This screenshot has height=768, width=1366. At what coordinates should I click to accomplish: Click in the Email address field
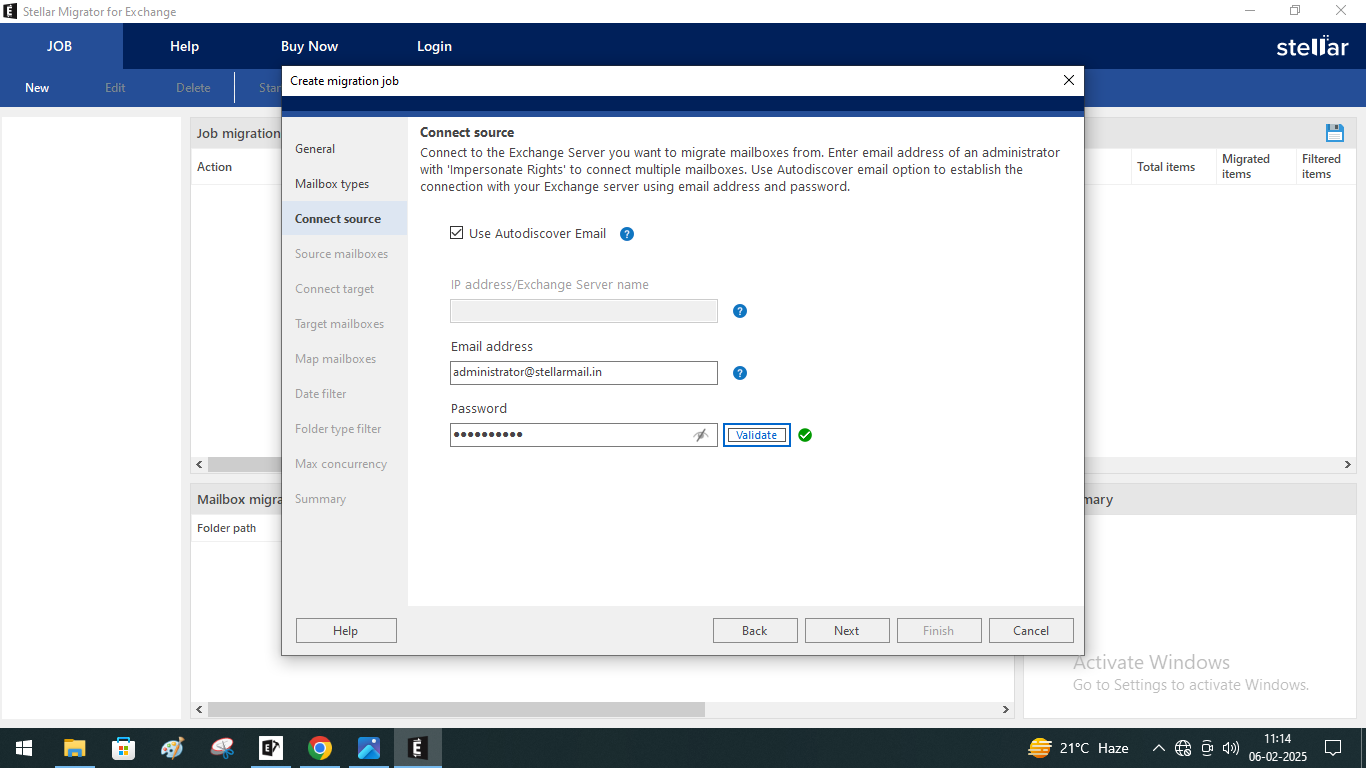[584, 373]
